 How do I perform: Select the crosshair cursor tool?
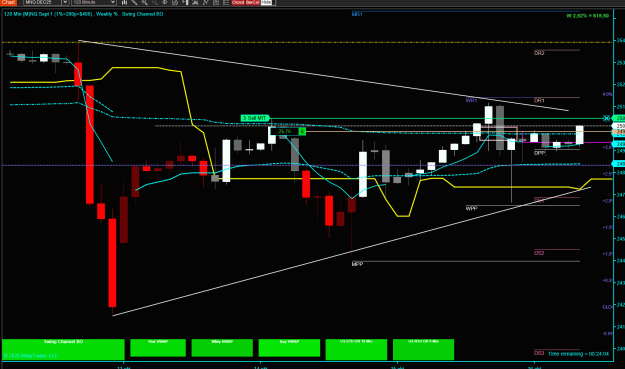click(165, 2)
